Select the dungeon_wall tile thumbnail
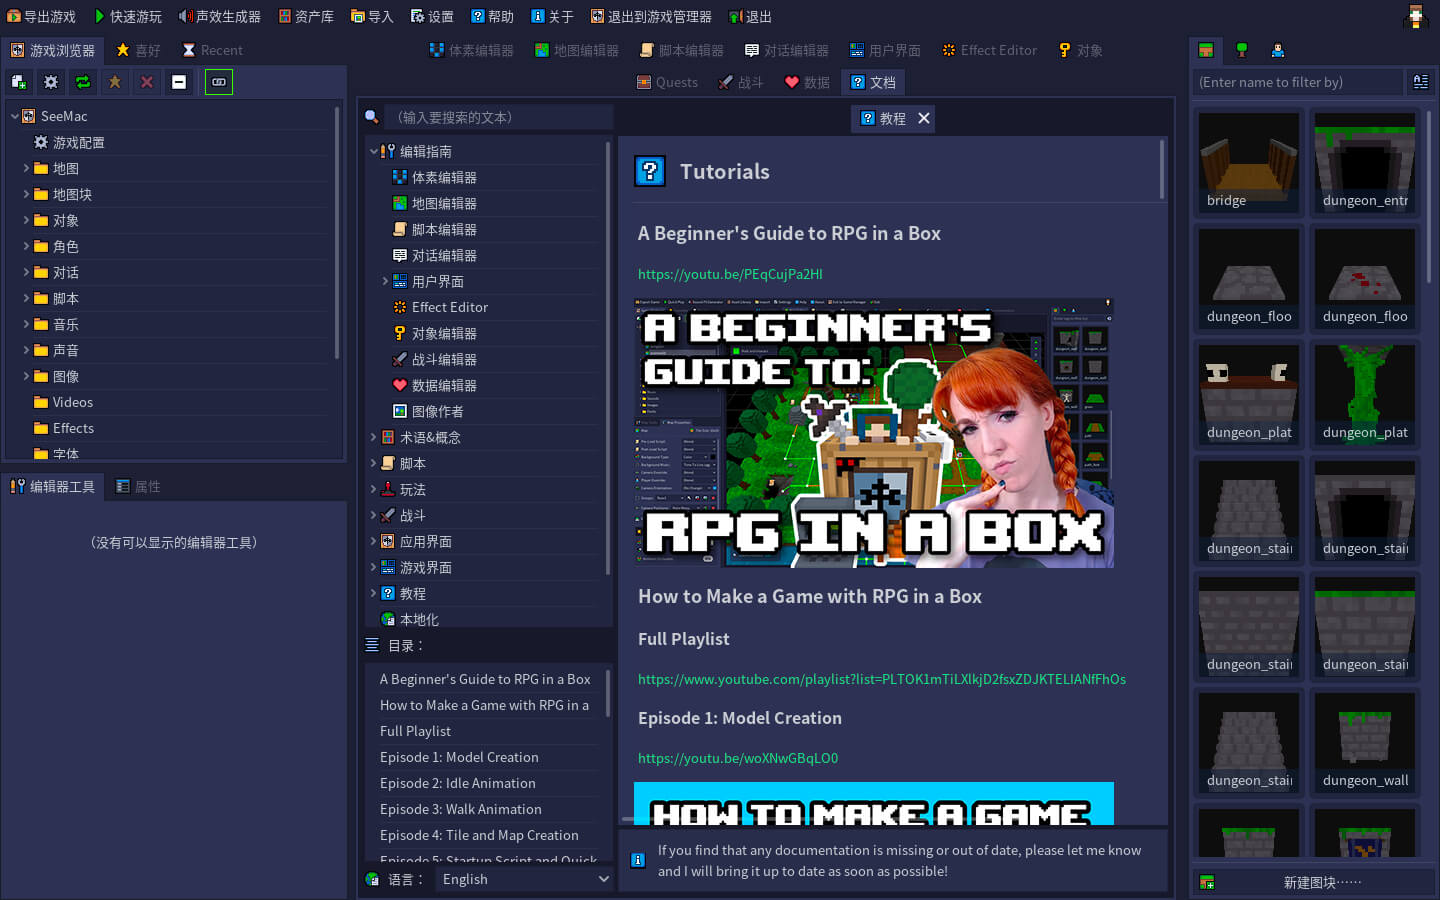1440x900 pixels. pyautogui.click(x=1365, y=742)
